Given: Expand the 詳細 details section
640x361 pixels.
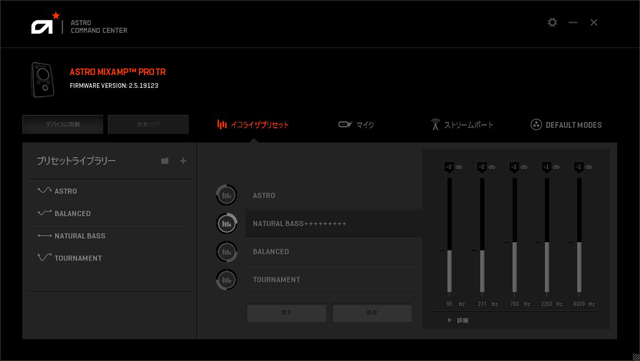Looking at the screenshot, I should (x=458, y=321).
